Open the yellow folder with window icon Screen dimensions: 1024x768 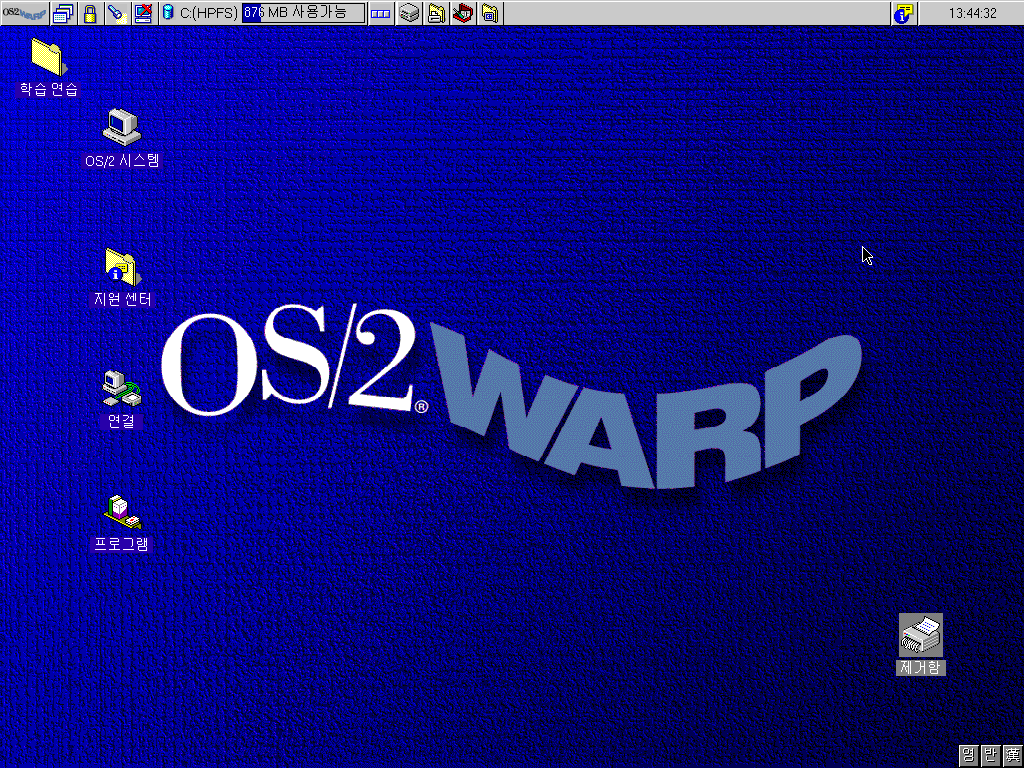490,13
